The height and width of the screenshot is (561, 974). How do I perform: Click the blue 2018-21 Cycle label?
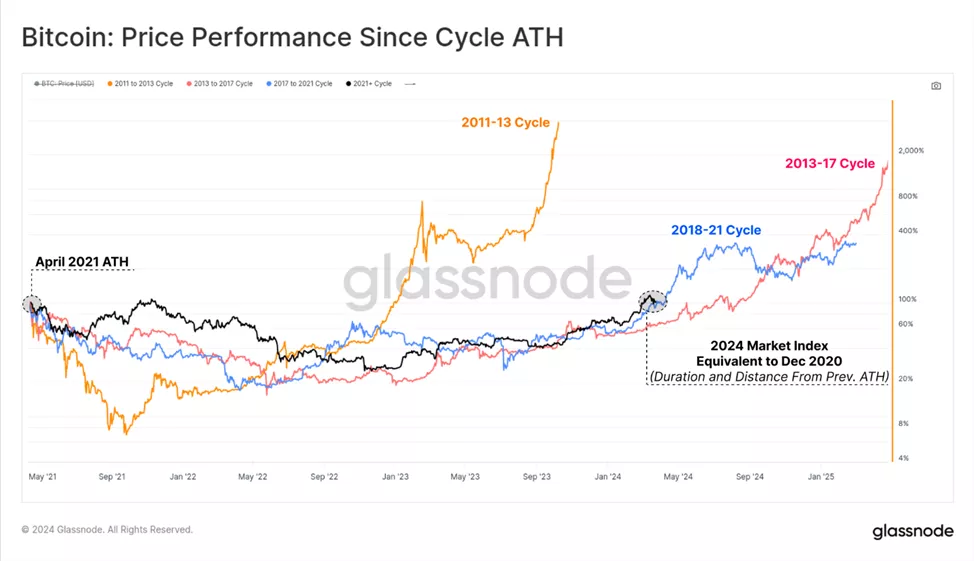[x=715, y=230]
